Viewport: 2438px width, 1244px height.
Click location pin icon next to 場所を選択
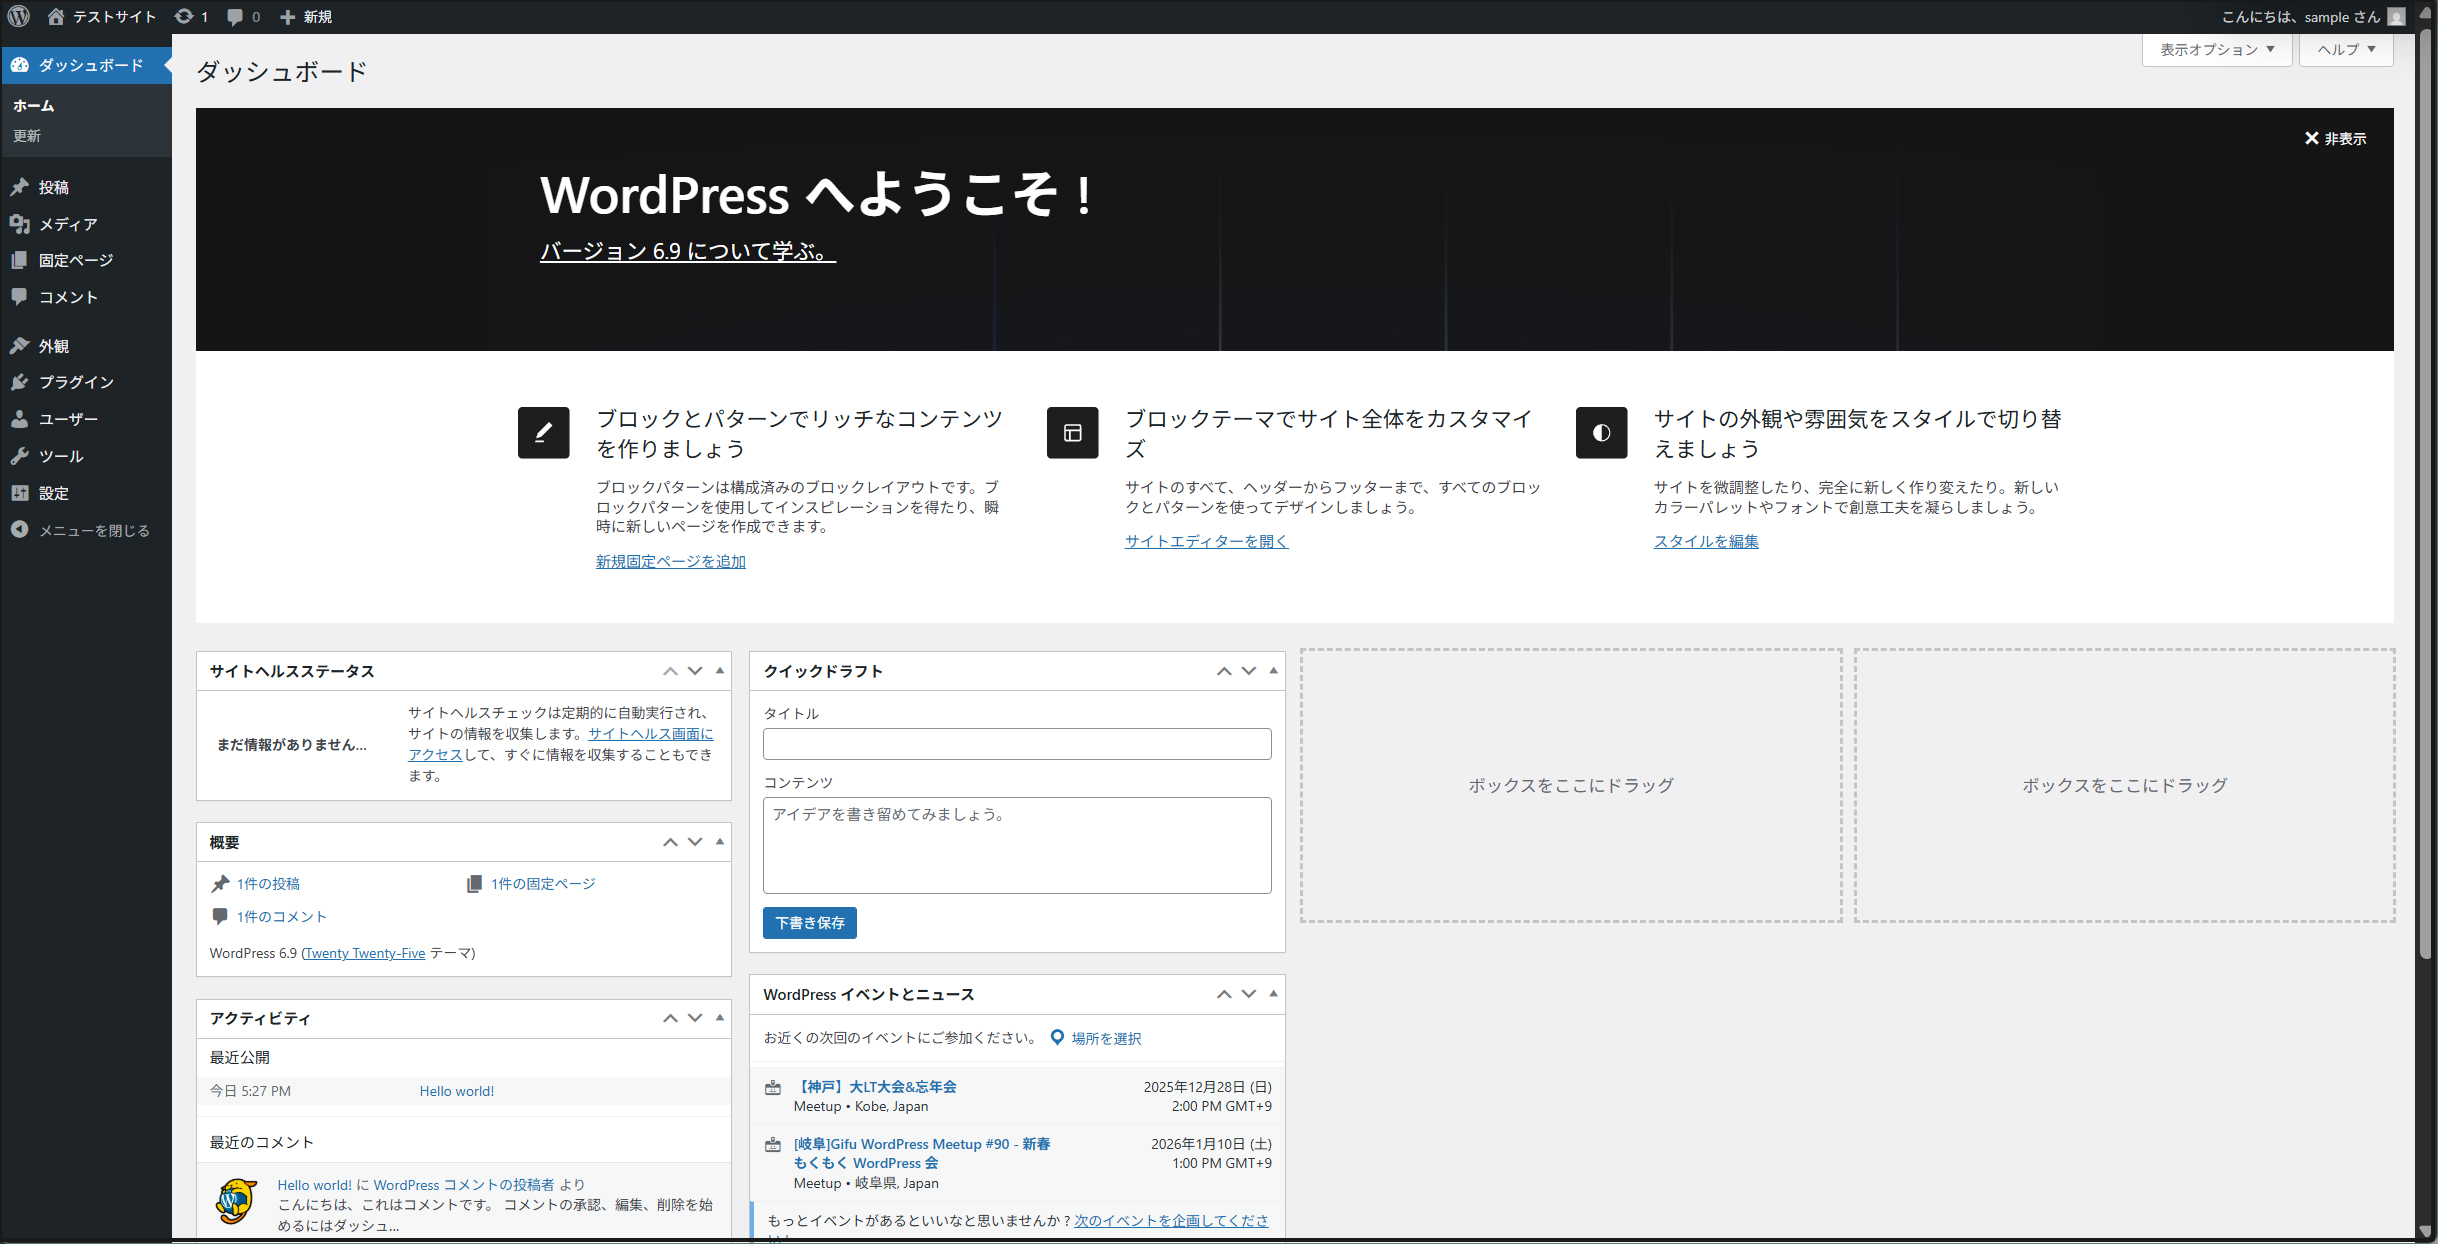click(1057, 1037)
